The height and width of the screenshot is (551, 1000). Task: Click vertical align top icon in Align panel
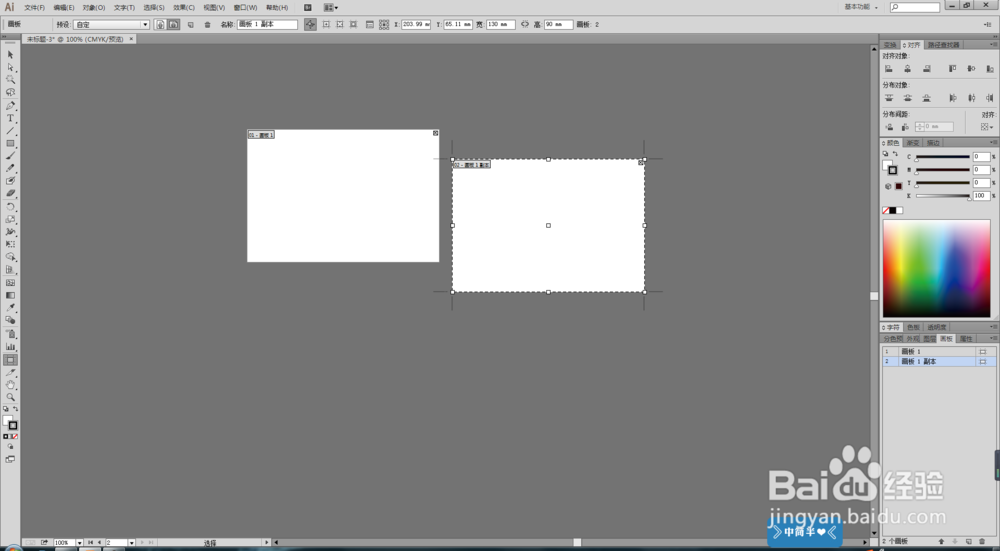point(952,68)
